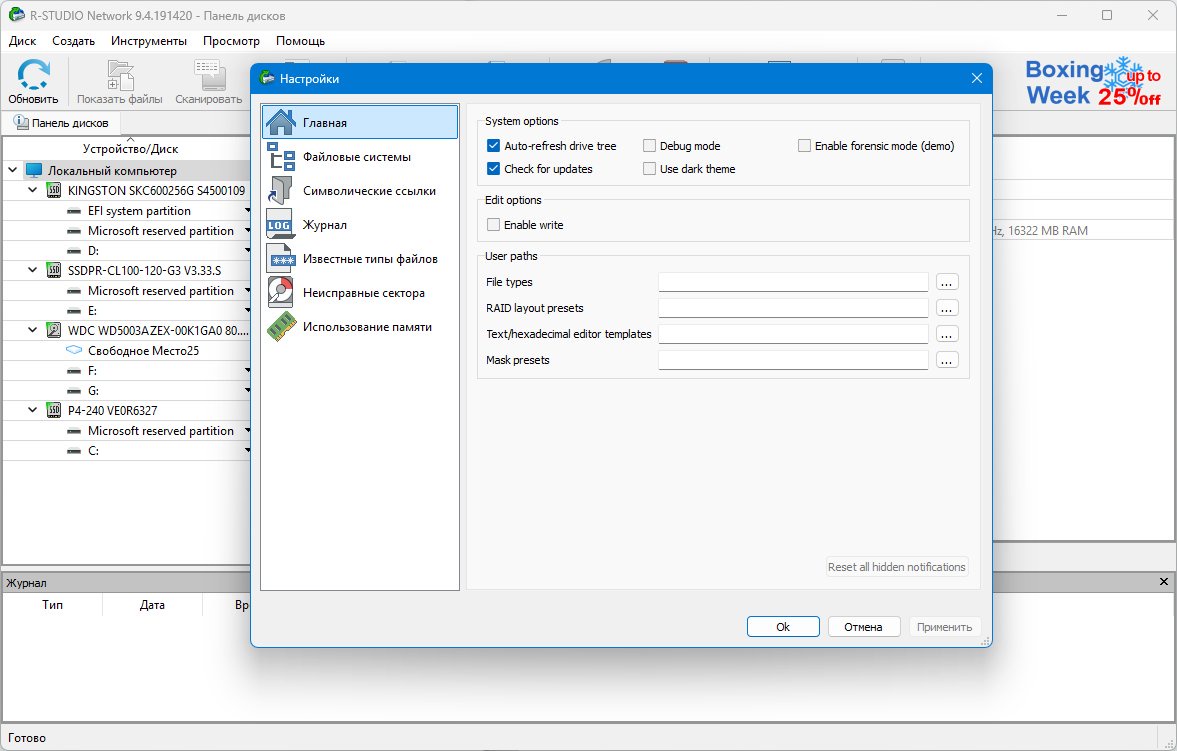1177x751 pixels.
Task: Open the Создать menu
Action: point(74,41)
